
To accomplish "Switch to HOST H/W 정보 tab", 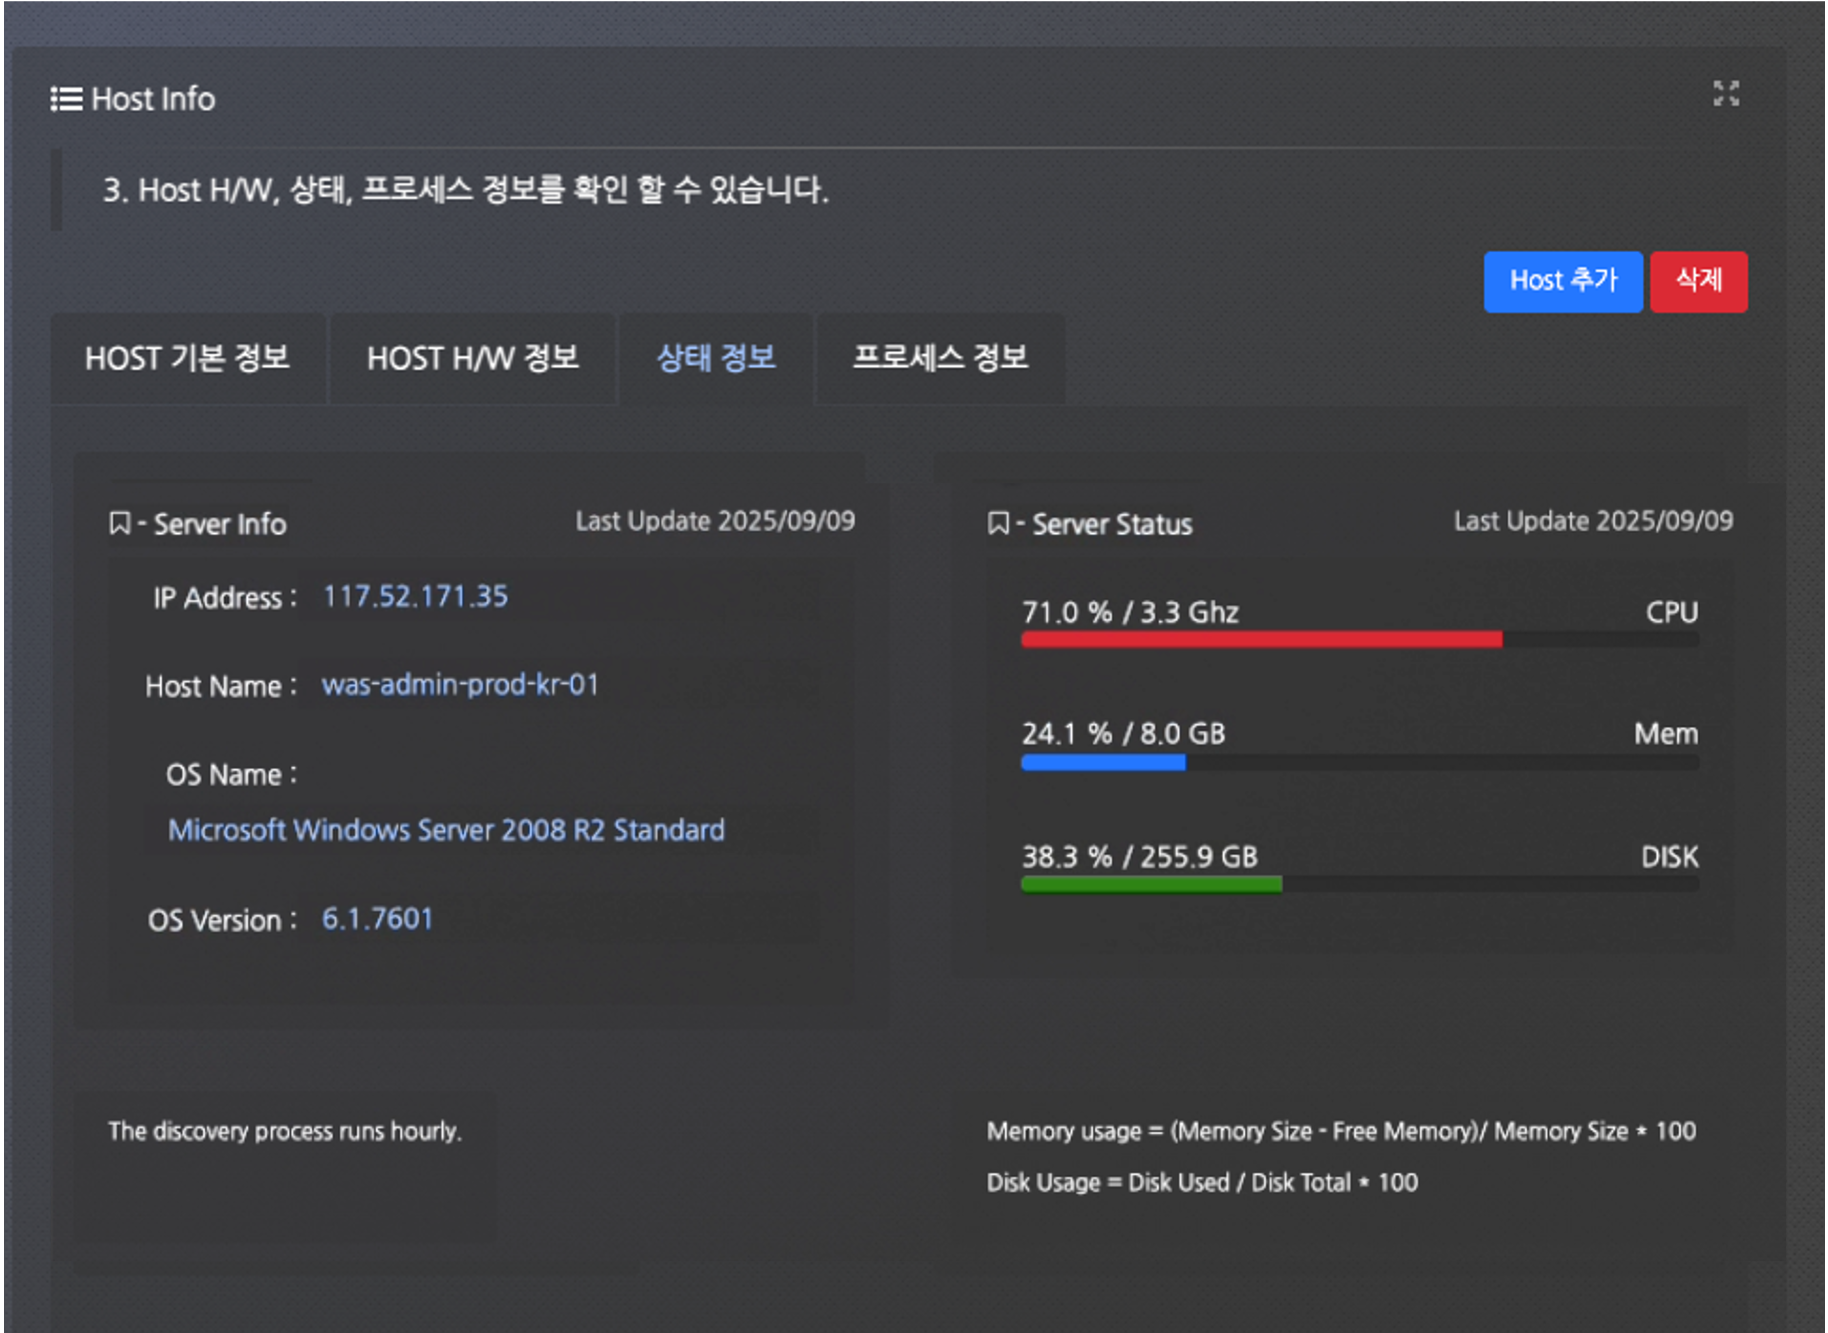I will [472, 358].
